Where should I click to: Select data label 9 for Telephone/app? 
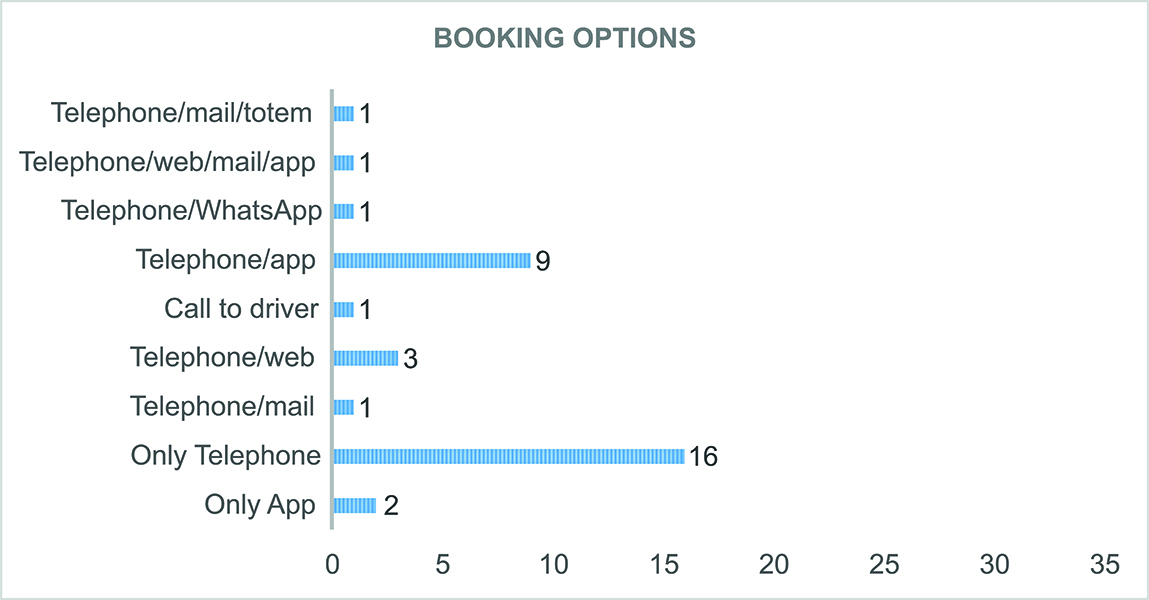point(543,261)
